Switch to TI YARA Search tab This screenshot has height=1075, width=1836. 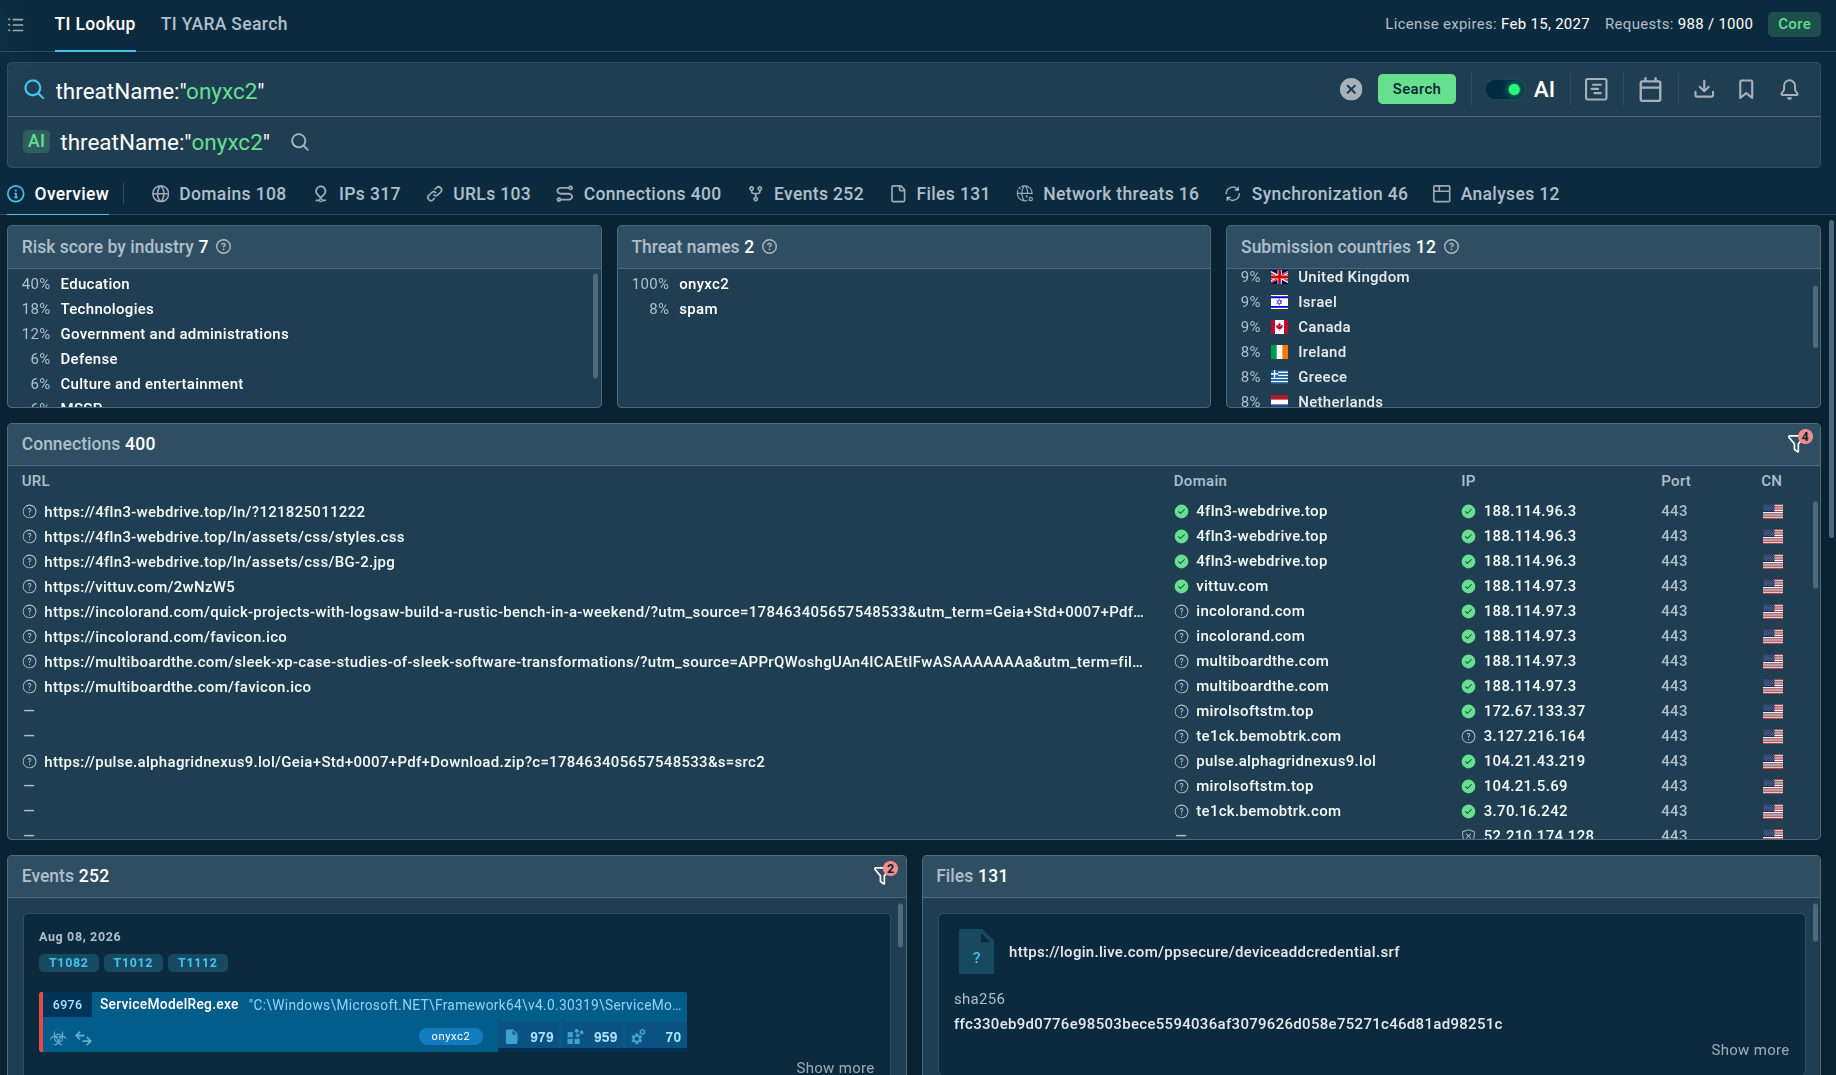224,24
